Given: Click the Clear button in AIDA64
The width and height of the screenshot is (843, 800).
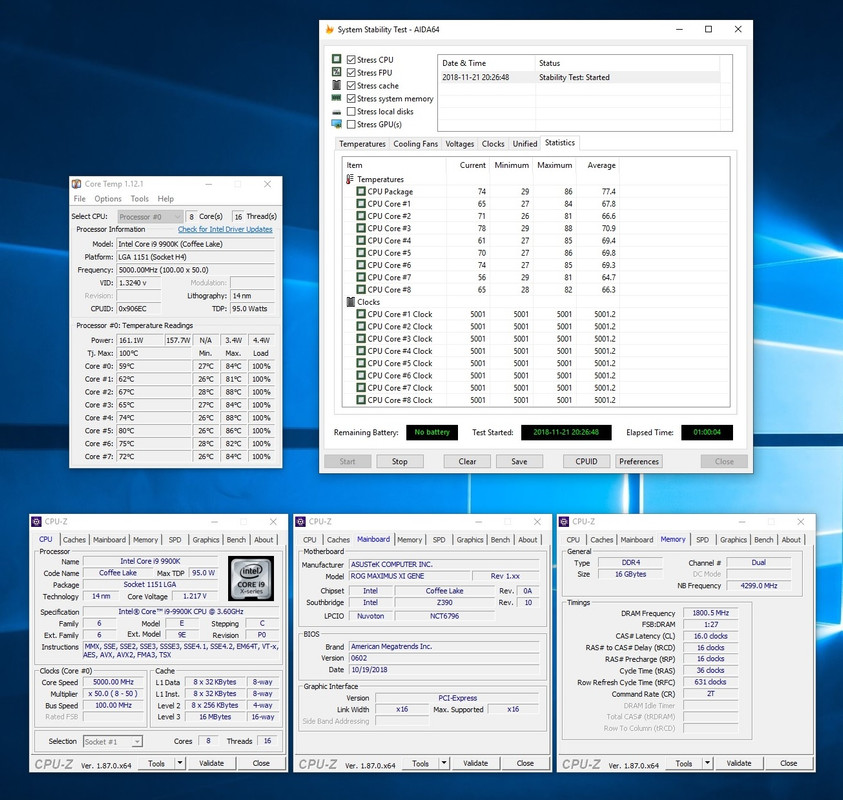Looking at the screenshot, I should pos(467,461).
